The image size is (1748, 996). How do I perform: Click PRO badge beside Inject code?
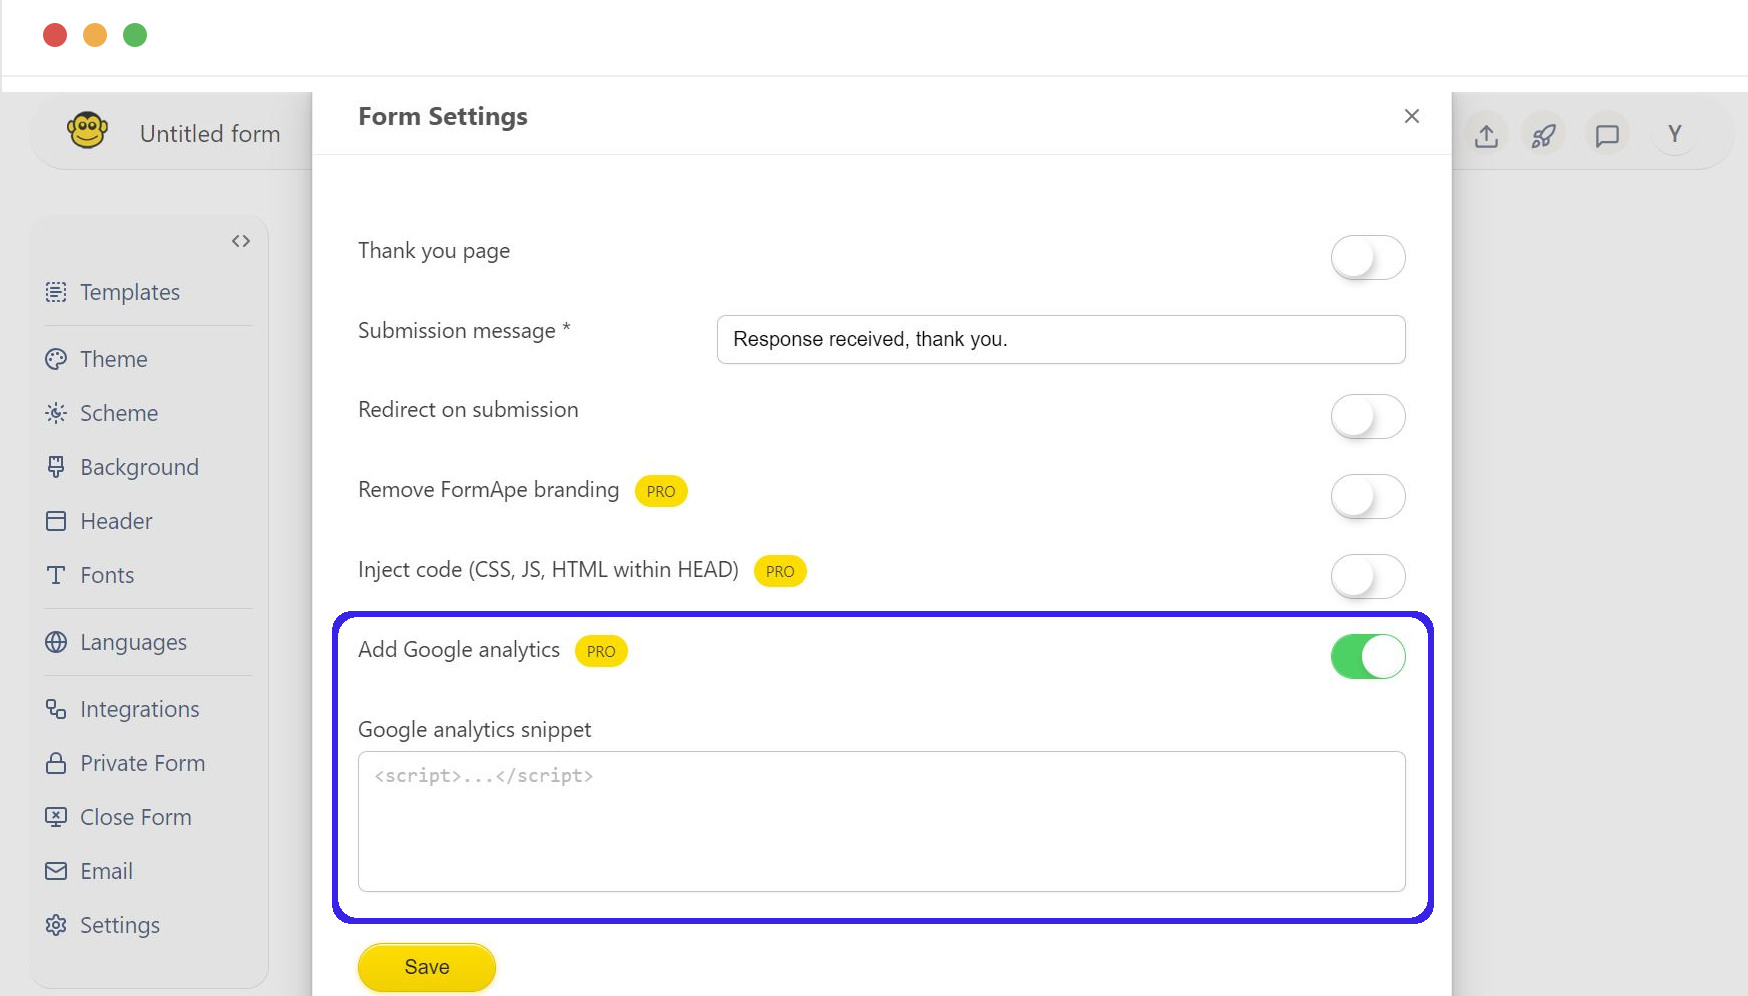pyautogui.click(x=780, y=571)
